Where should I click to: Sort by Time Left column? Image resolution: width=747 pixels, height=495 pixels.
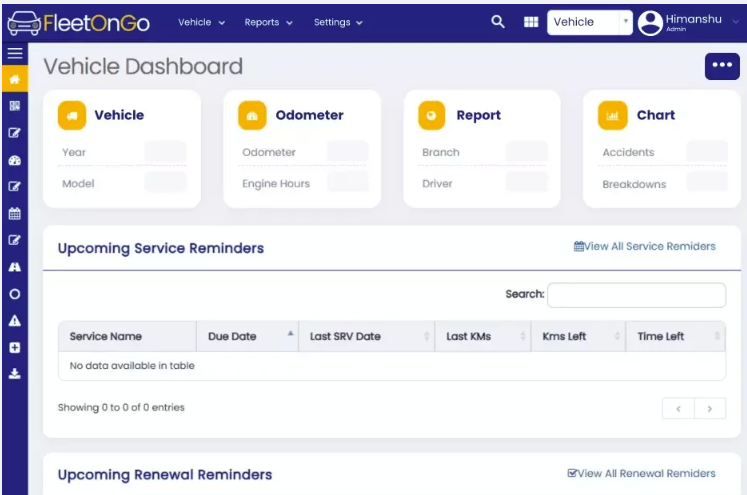pyautogui.click(x=676, y=336)
